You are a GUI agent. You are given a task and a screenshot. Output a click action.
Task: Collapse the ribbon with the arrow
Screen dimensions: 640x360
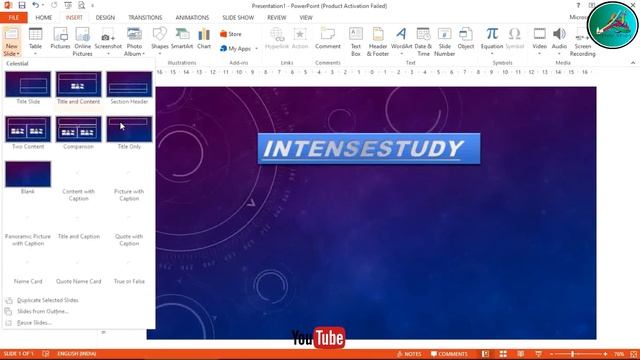tap(633, 62)
